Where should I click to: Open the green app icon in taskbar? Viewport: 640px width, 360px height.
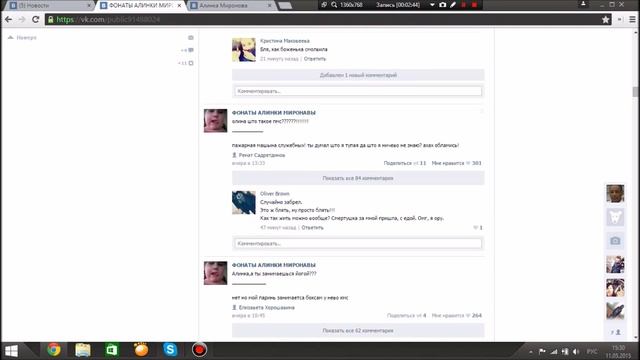click(112, 350)
